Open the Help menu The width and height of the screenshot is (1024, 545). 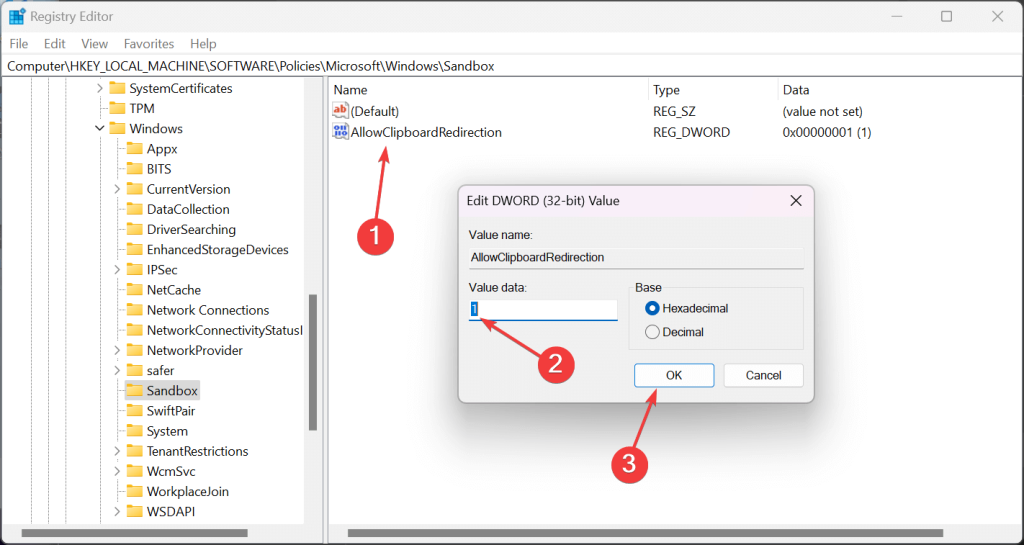click(203, 44)
